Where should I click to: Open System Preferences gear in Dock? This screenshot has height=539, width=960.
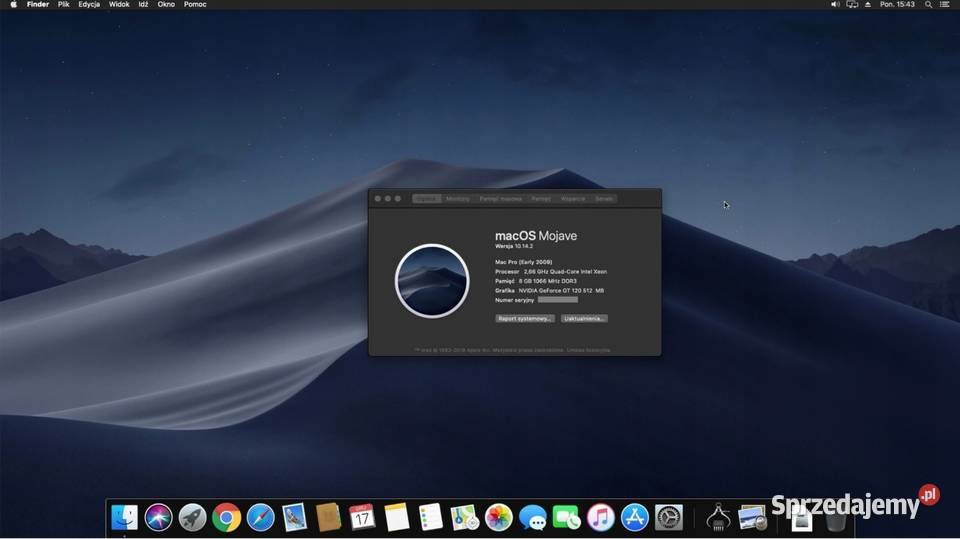pyautogui.click(x=669, y=518)
